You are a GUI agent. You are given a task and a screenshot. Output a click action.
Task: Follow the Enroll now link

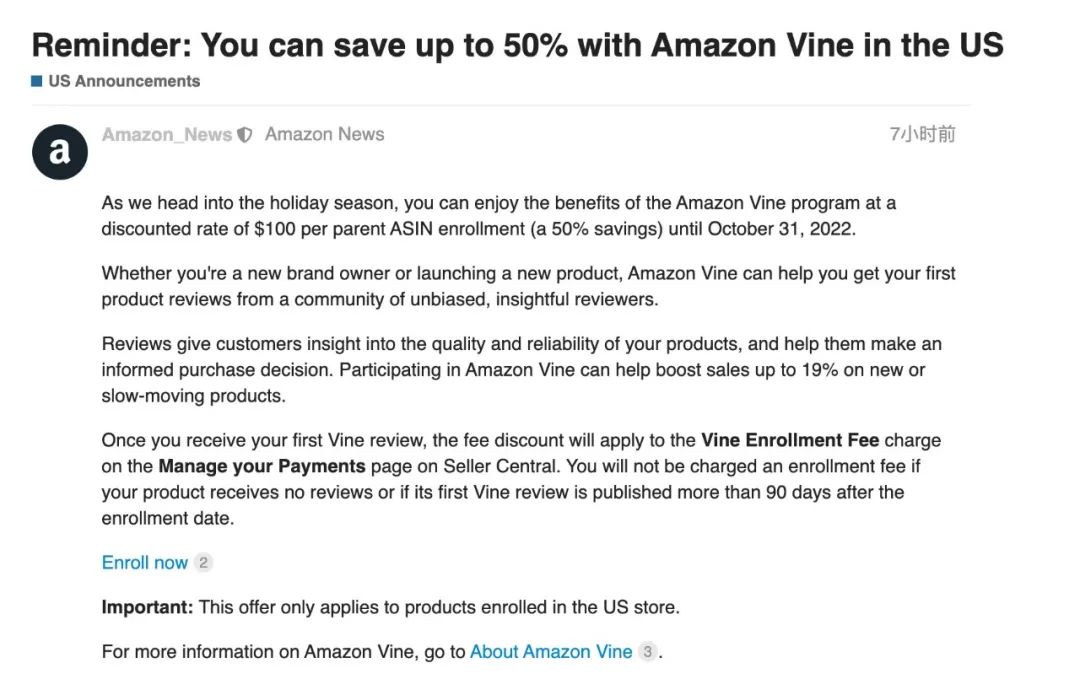145,563
